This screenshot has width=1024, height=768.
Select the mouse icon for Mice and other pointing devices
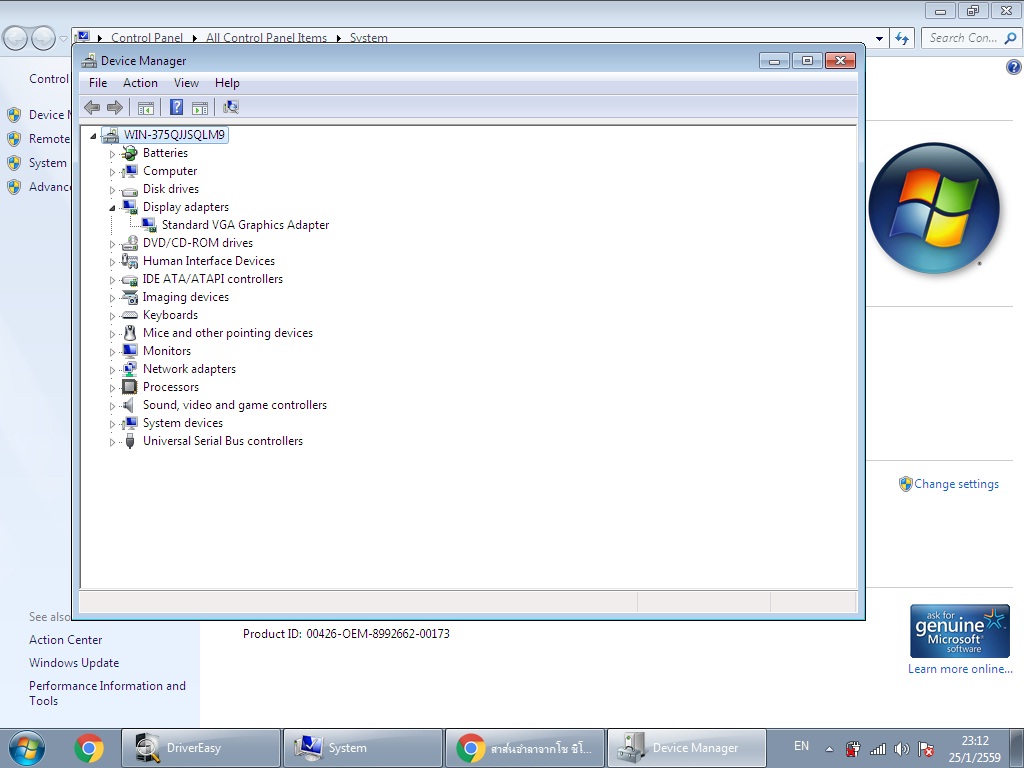[x=130, y=333]
